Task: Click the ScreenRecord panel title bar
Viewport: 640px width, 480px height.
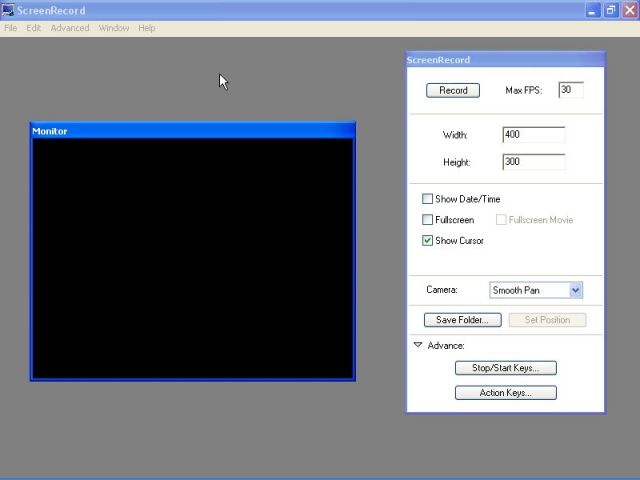Action: coord(505,60)
